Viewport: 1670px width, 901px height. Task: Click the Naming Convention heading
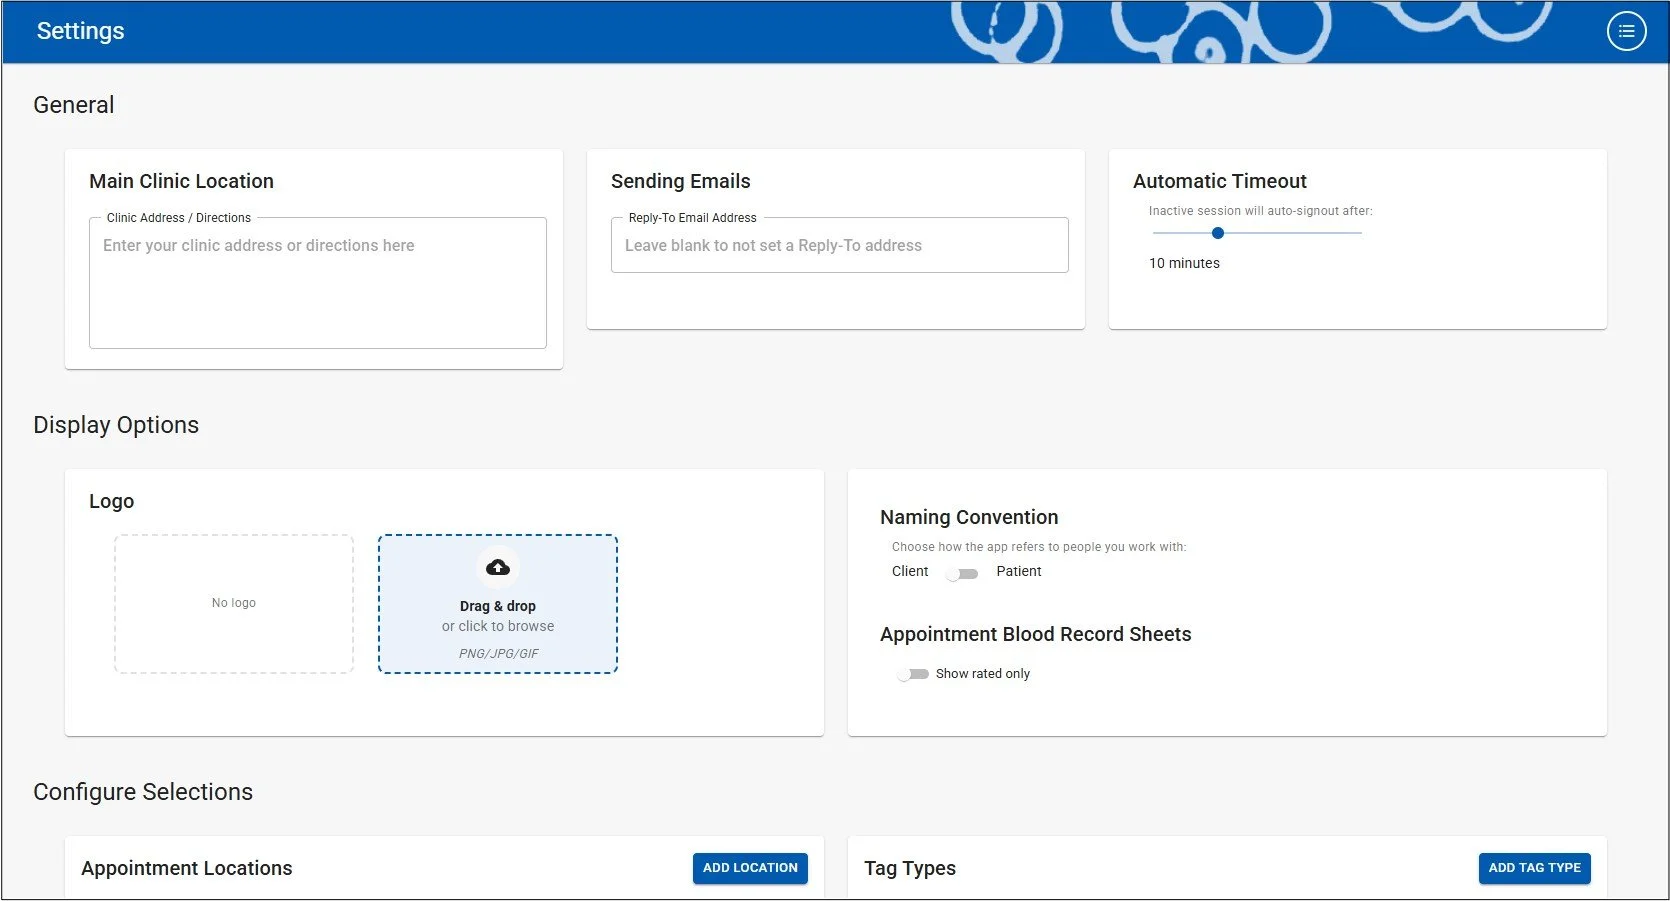(x=968, y=517)
